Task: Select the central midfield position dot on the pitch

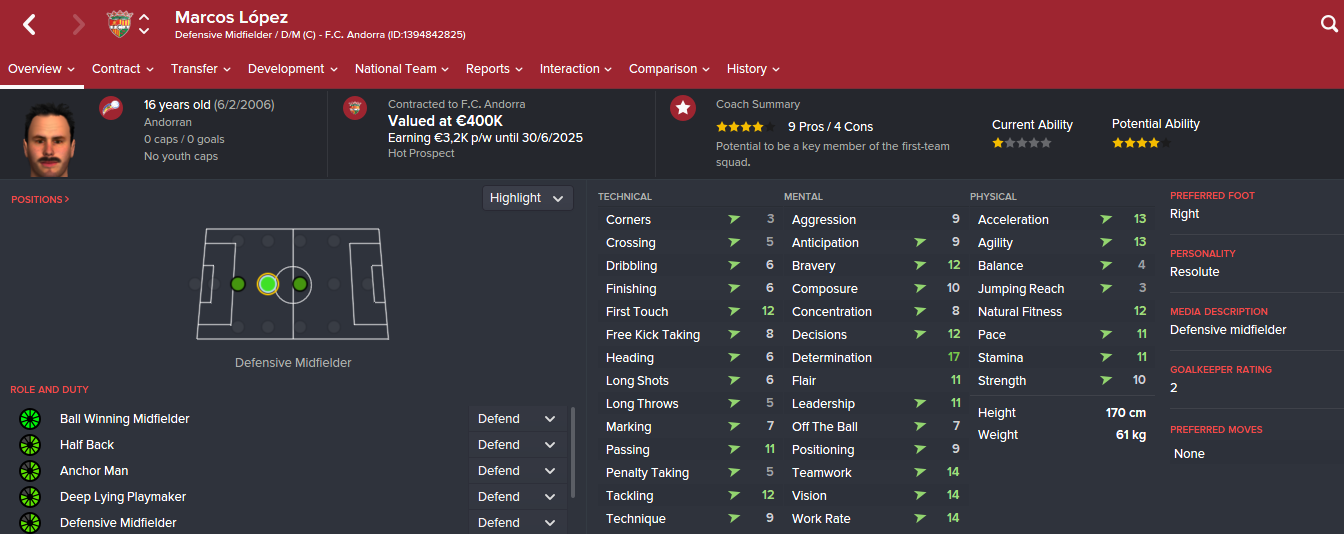Action: click(x=299, y=284)
